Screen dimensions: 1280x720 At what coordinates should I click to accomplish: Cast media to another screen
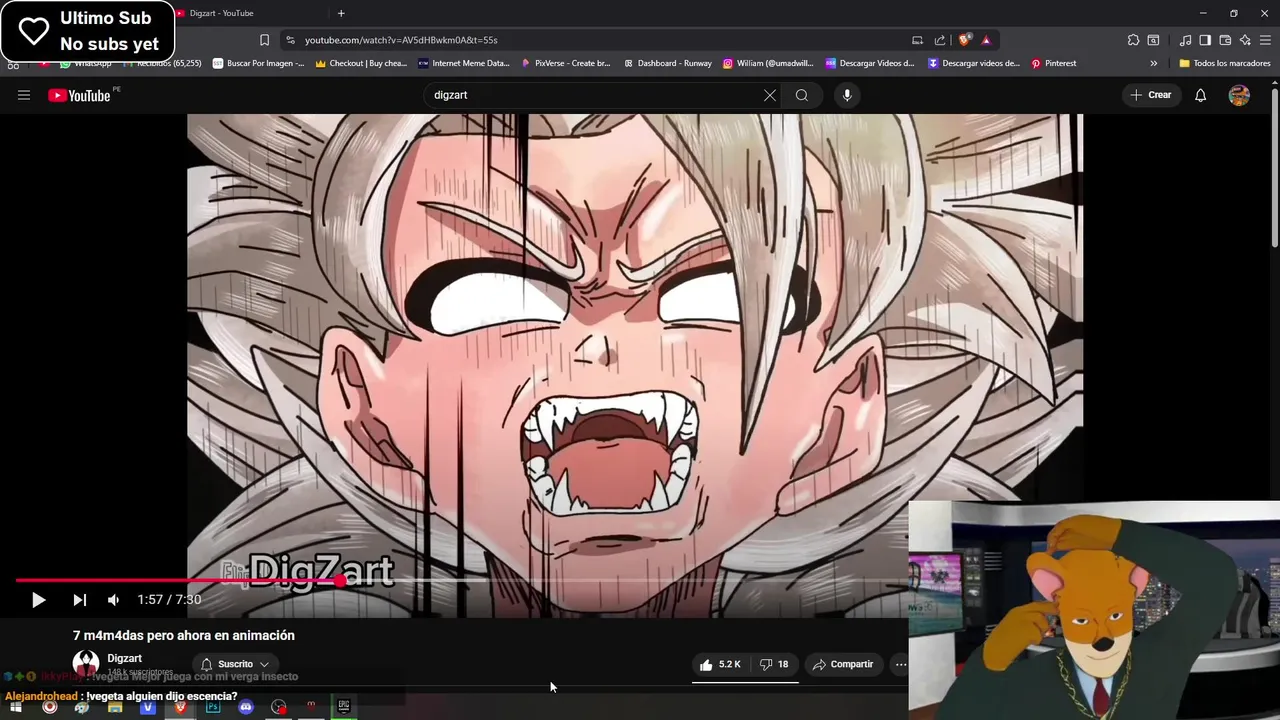[x=917, y=40]
